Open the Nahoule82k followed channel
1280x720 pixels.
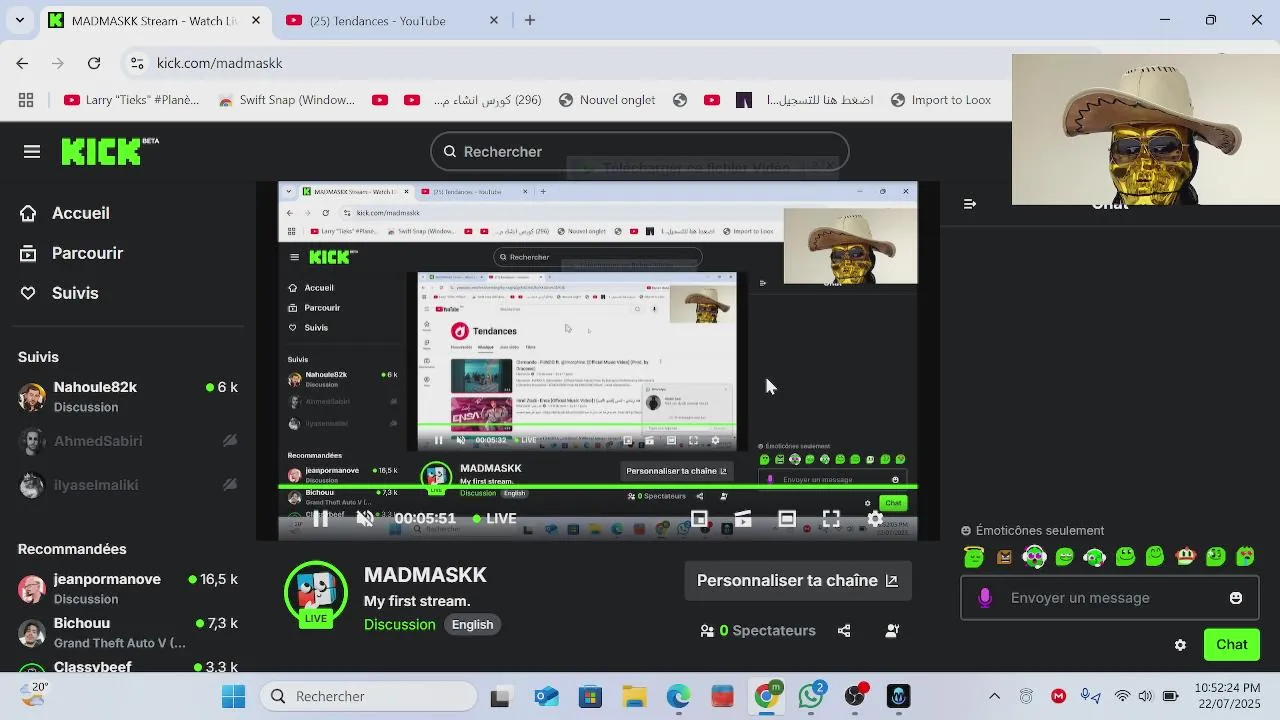[x=128, y=397]
